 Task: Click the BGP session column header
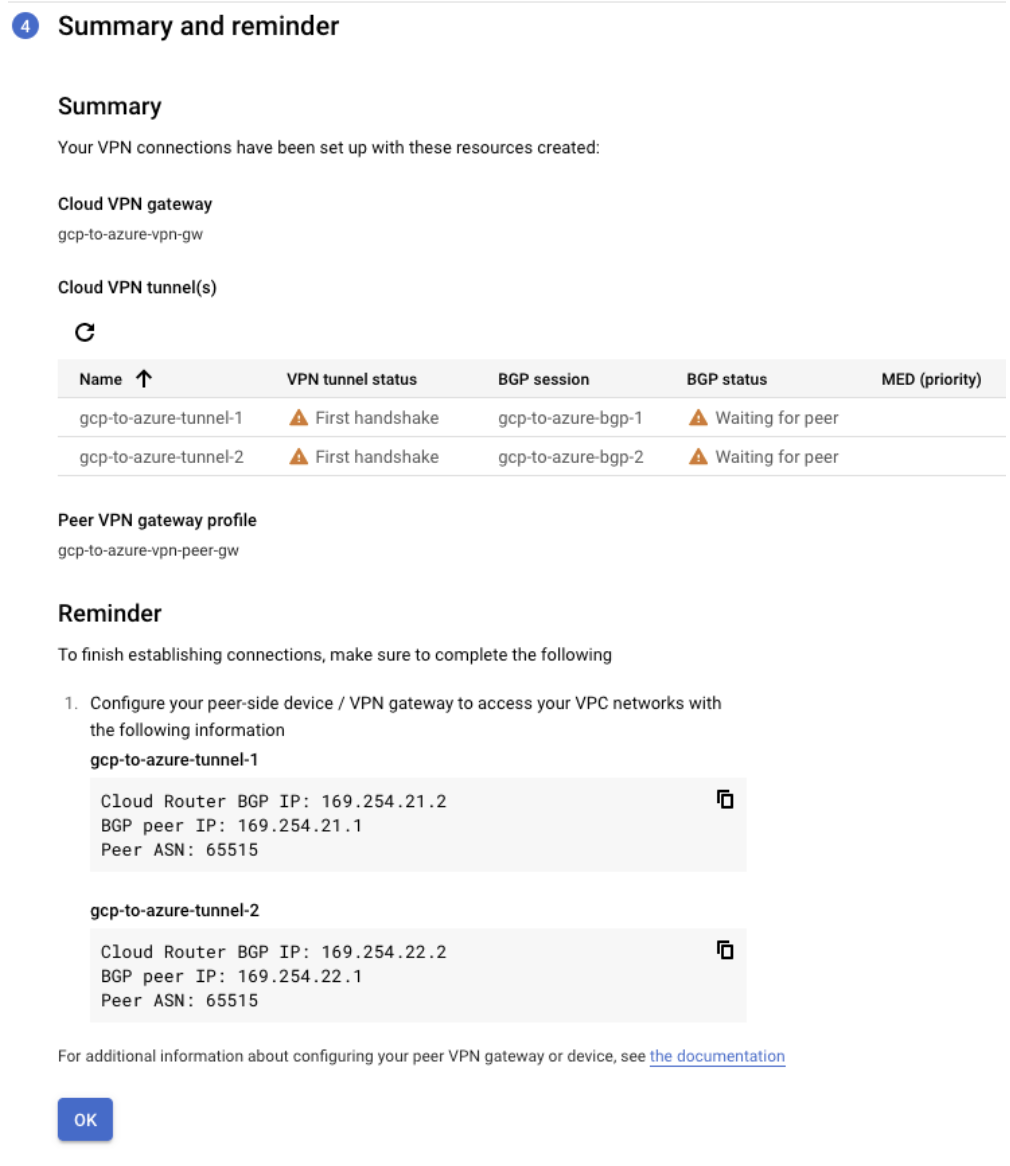(x=543, y=379)
